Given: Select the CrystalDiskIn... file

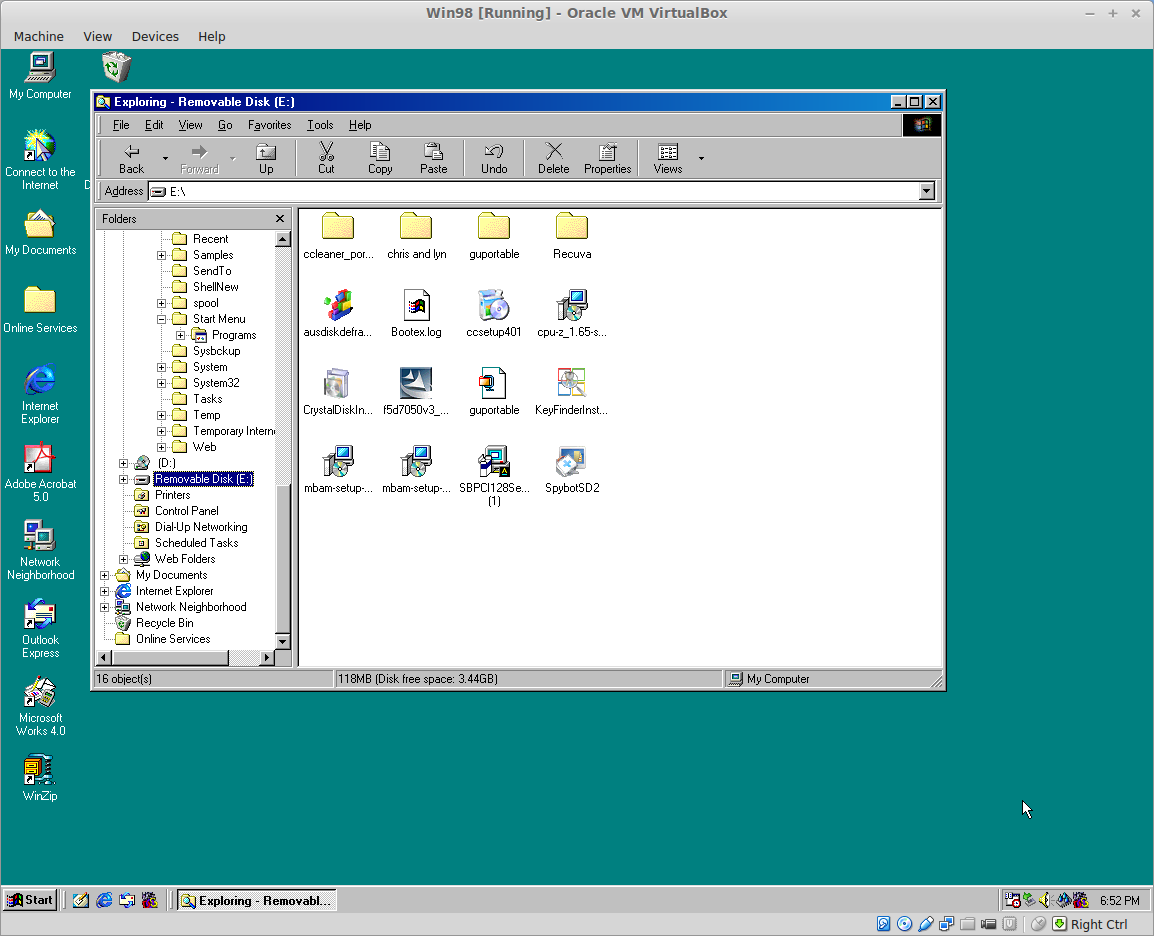Looking at the screenshot, I should (x=338, y=392).
